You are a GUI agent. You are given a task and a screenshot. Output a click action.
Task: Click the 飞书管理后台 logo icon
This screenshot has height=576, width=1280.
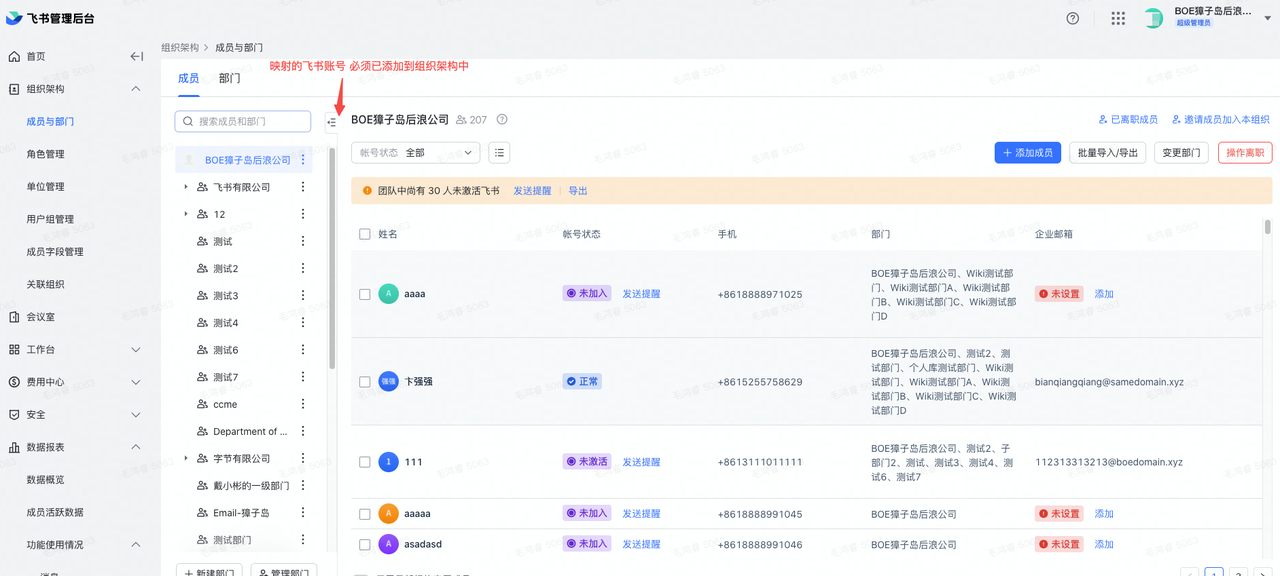(14, 18)
